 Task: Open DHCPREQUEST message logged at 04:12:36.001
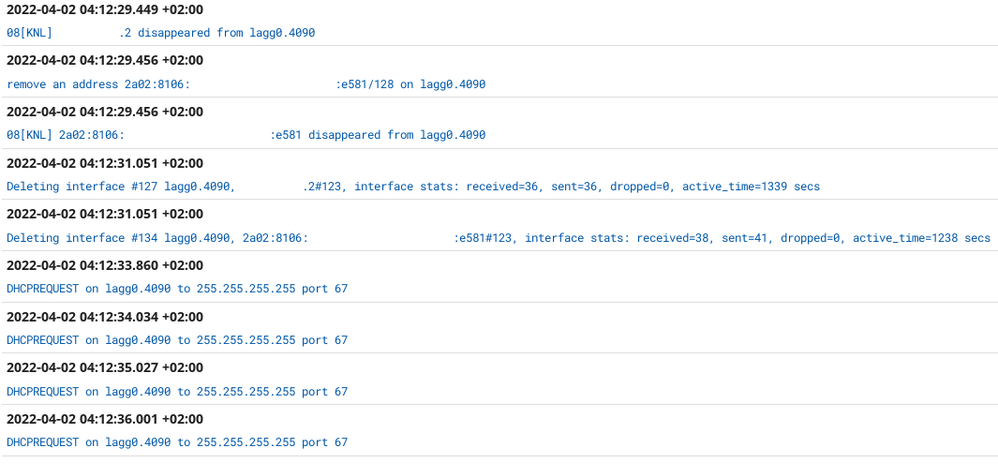click(x=177, y=443)
